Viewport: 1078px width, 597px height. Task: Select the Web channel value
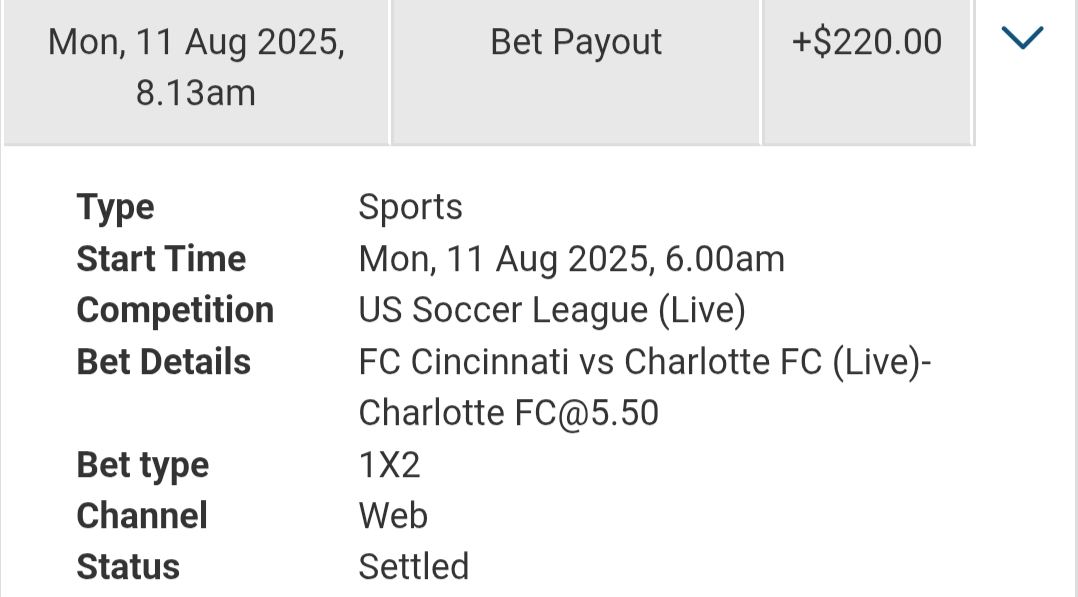click(393, 516)
